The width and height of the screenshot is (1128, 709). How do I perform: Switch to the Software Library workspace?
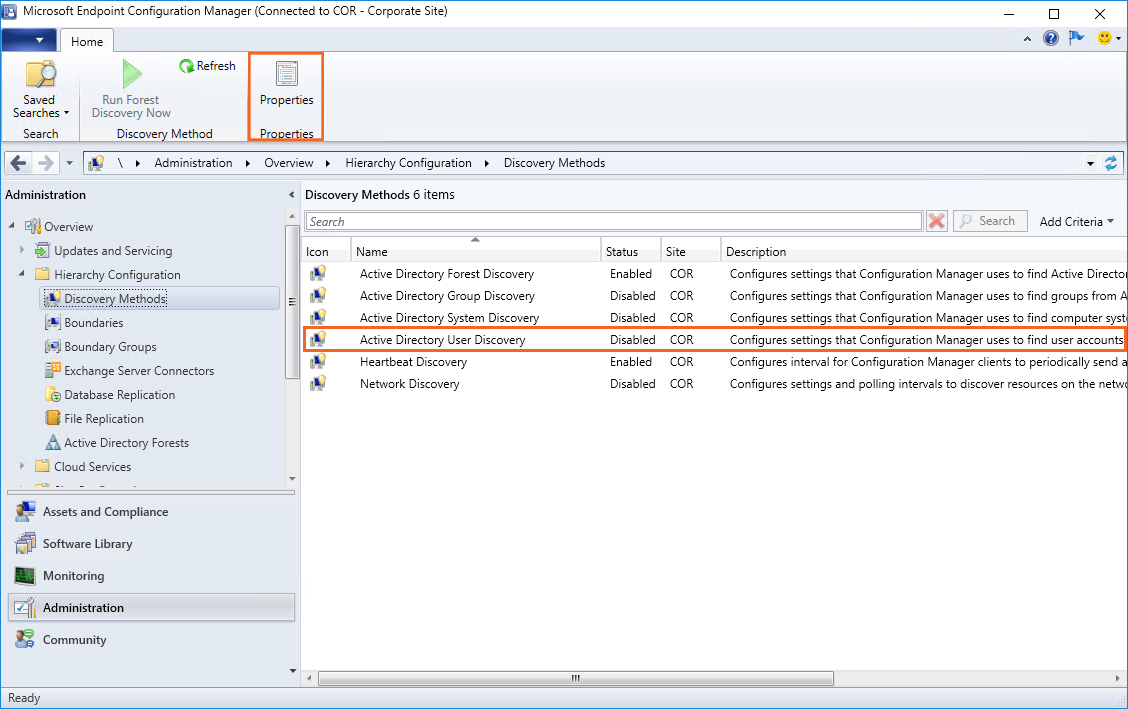pyautogui.click(x=87, y=544)
